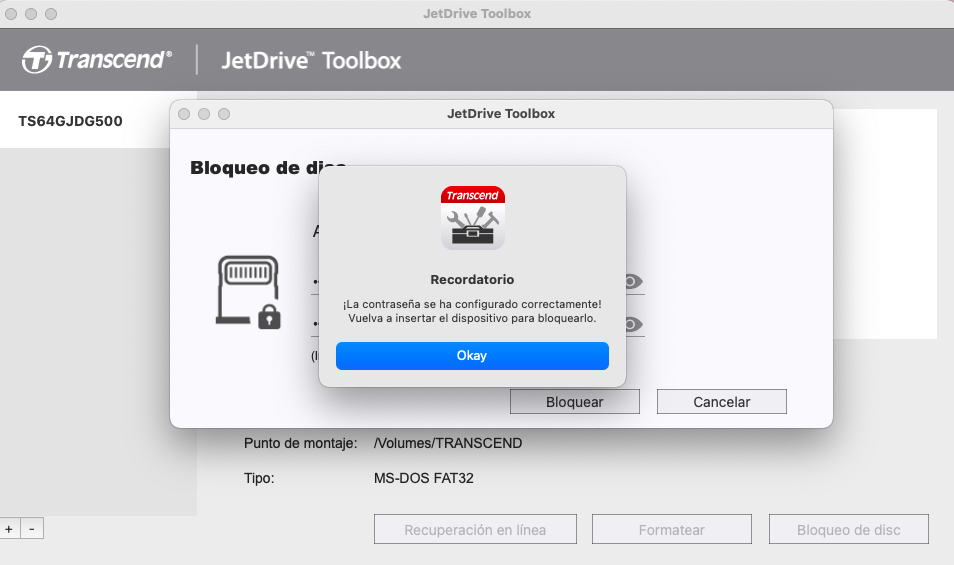Show the second password via eye icon
This screenshot has height=565, width=954.
click(633, 324)
